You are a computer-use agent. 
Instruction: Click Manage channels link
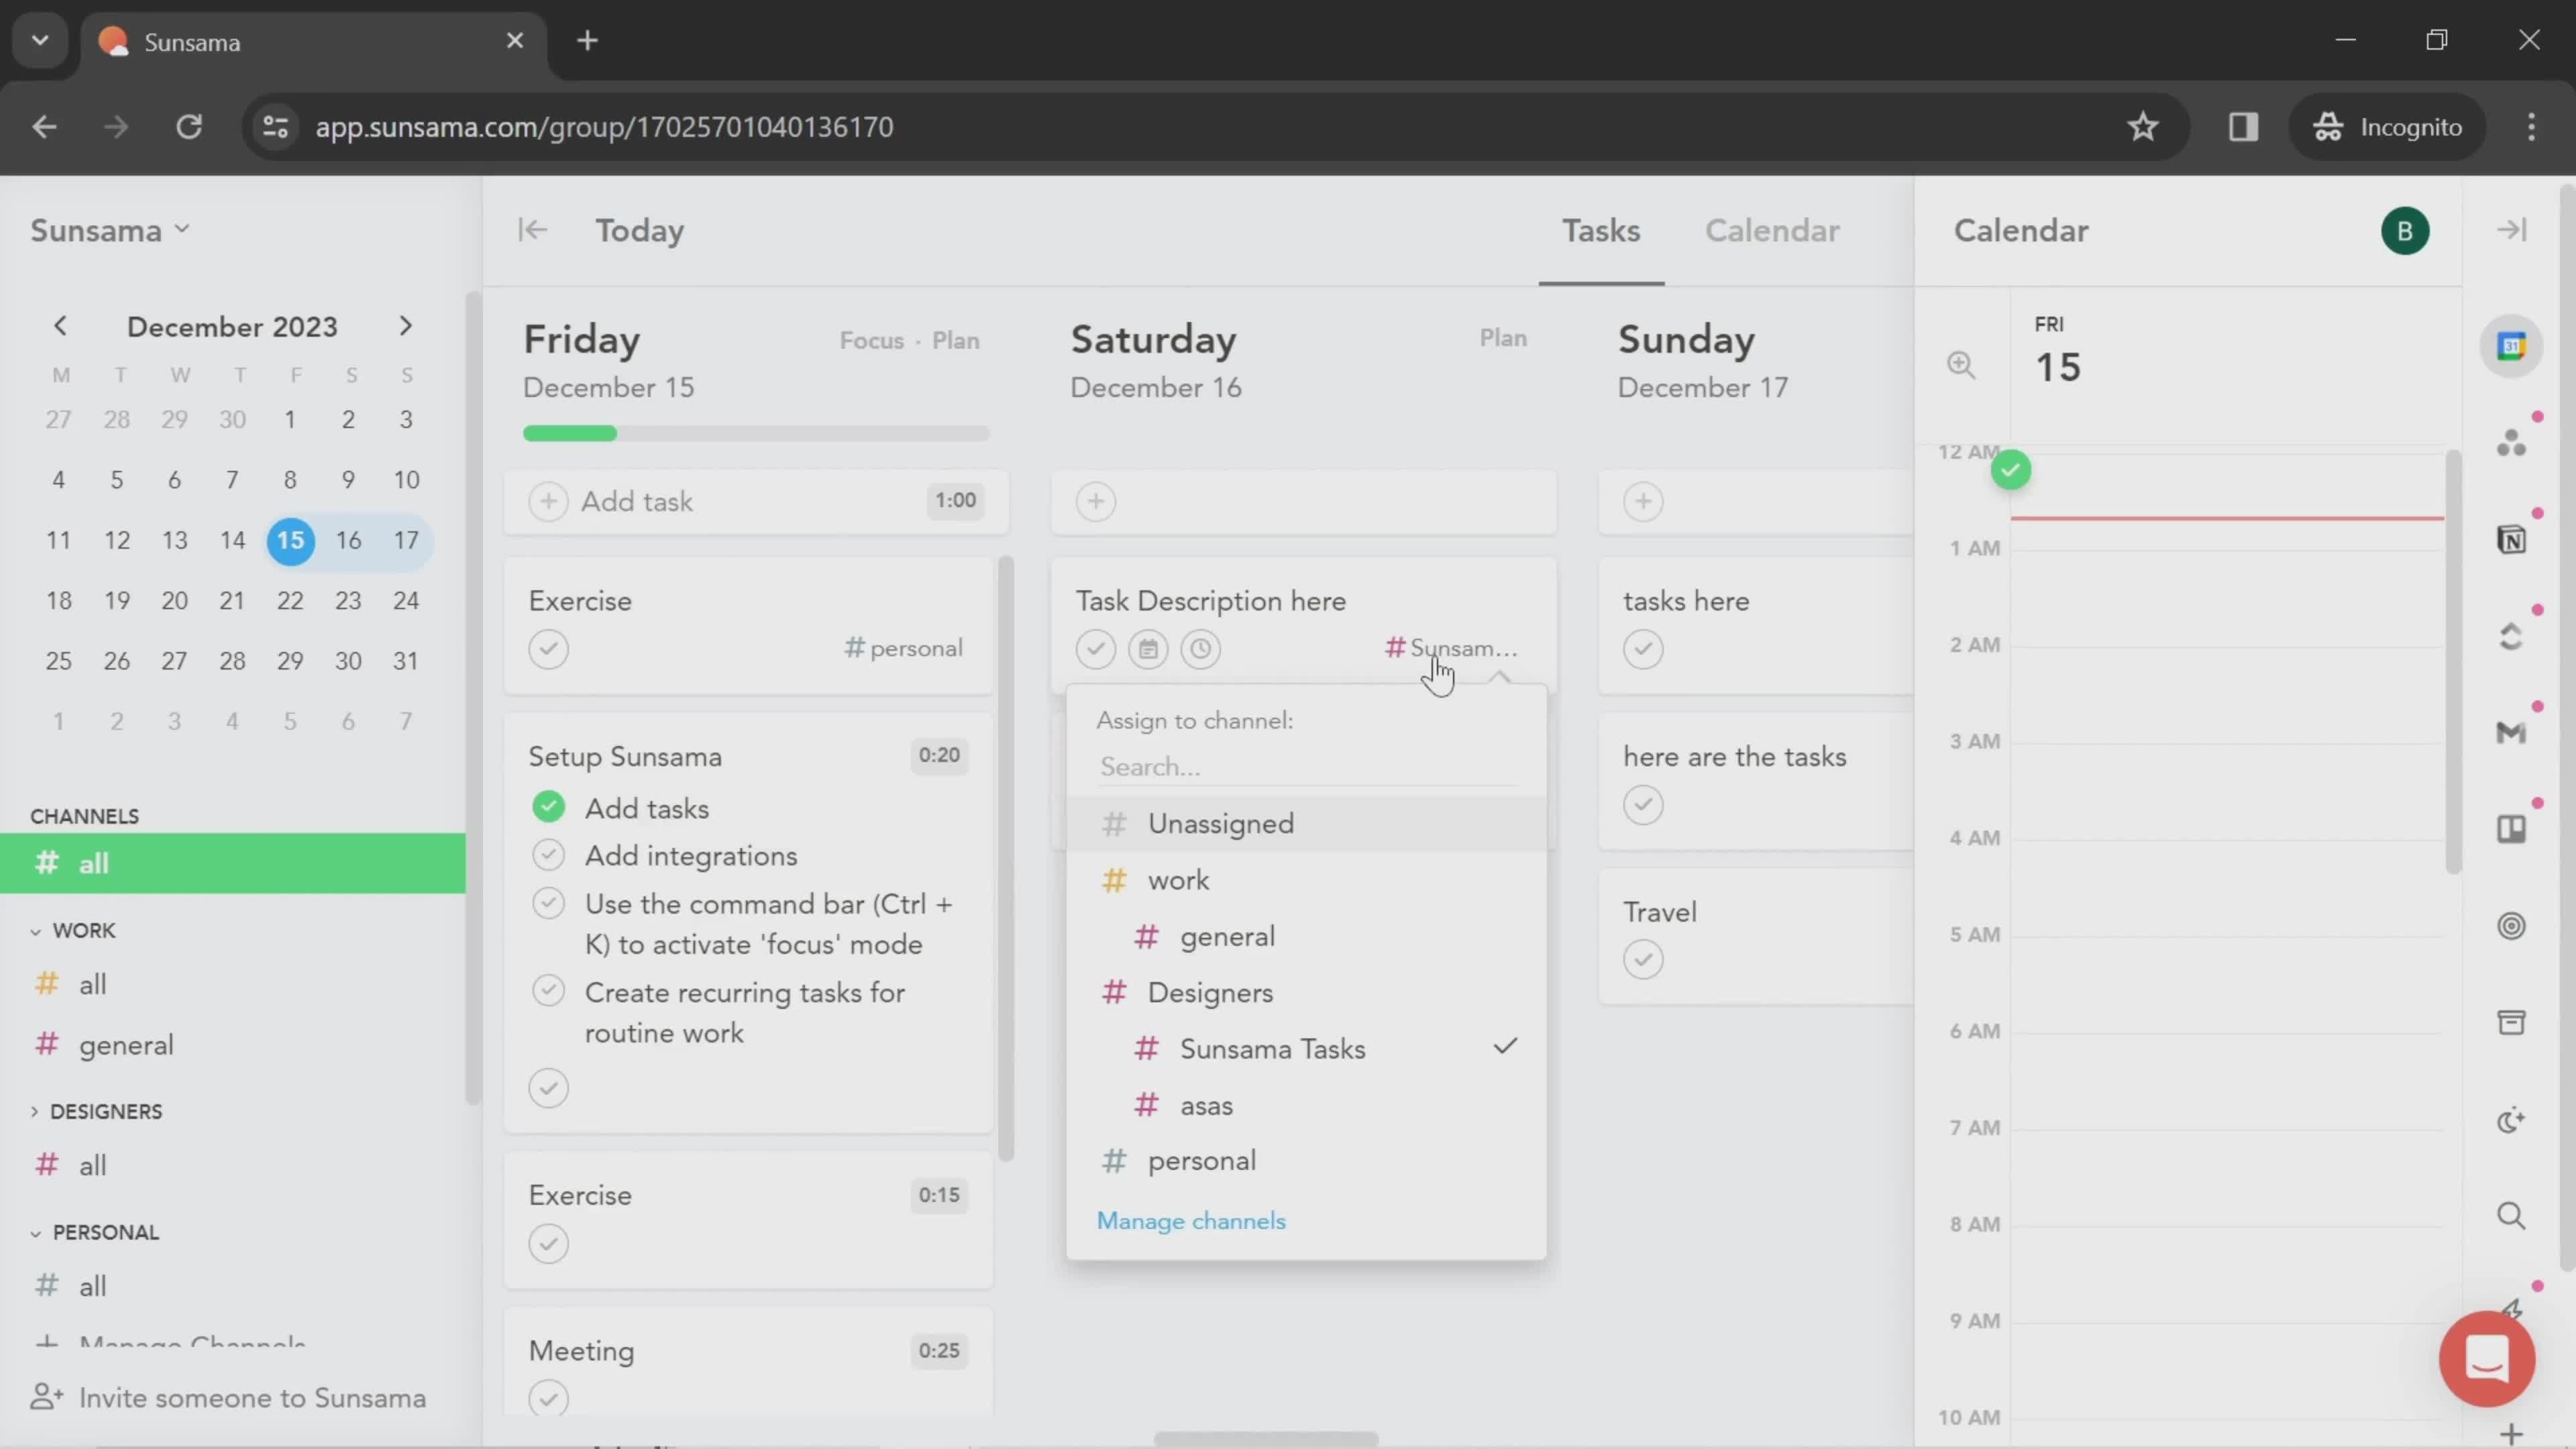(x=1191, y=1221)
